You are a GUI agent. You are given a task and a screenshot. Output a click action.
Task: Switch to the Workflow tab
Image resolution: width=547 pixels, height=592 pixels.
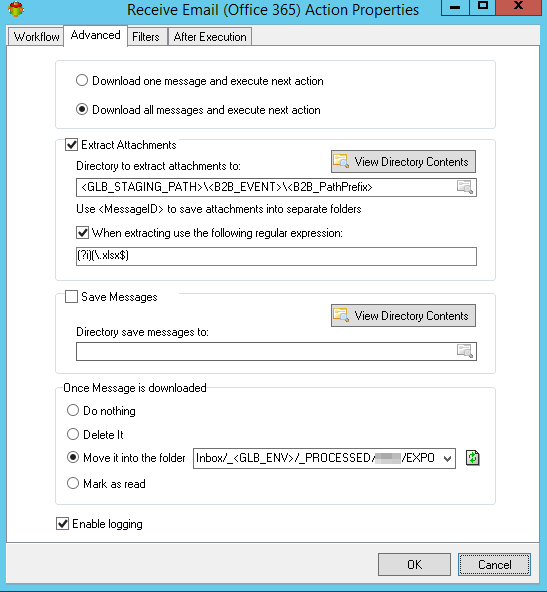point(36,37)
